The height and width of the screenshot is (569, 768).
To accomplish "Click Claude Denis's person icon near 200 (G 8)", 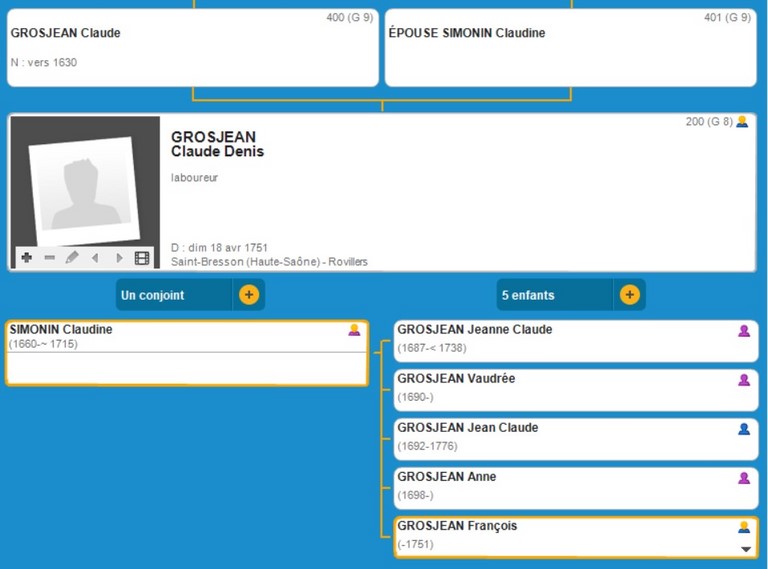I will (742, 122).
